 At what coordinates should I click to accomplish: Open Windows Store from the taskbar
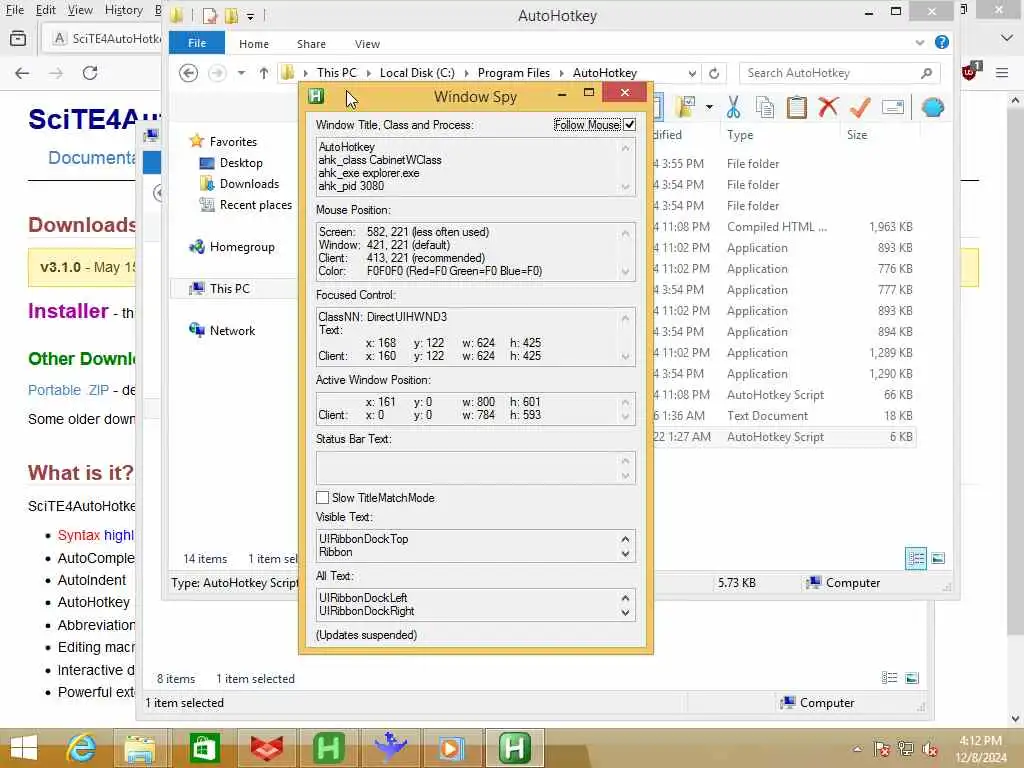click(204, 747)
